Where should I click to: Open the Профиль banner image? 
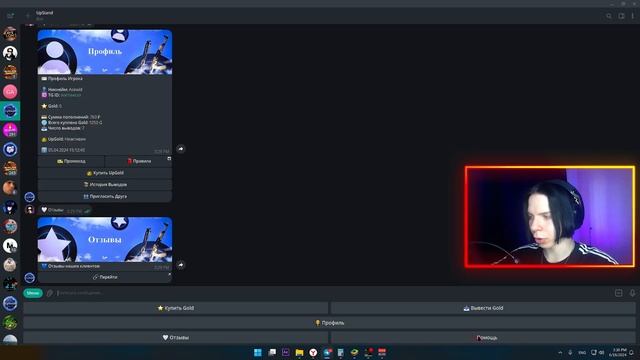pos(105,52)
